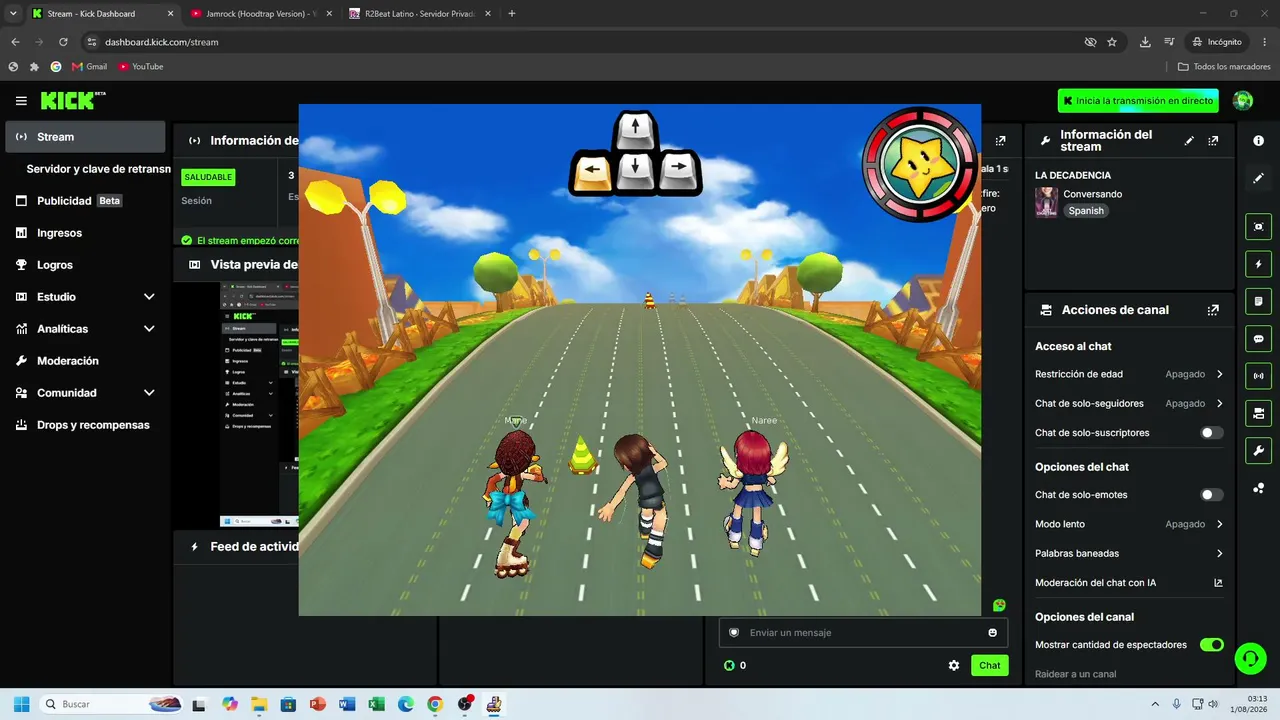Select the pencil icon in the right rail
The image size is (1280, 720).
(1258, 178)
